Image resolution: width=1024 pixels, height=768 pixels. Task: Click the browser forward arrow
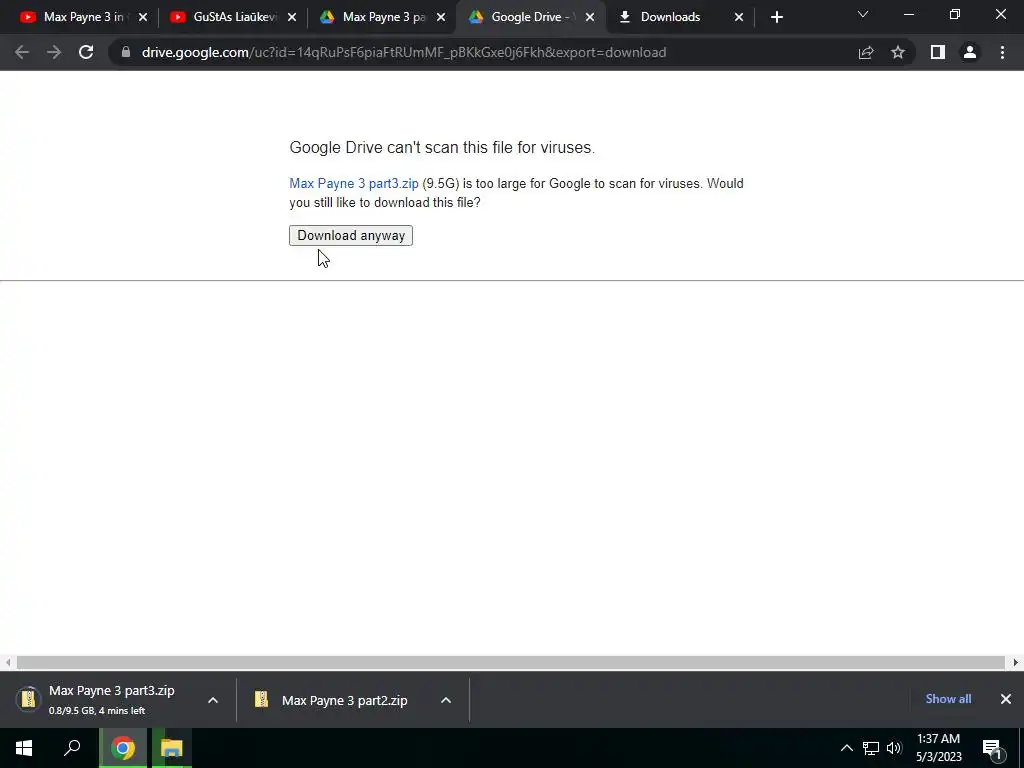pos(54,52)
